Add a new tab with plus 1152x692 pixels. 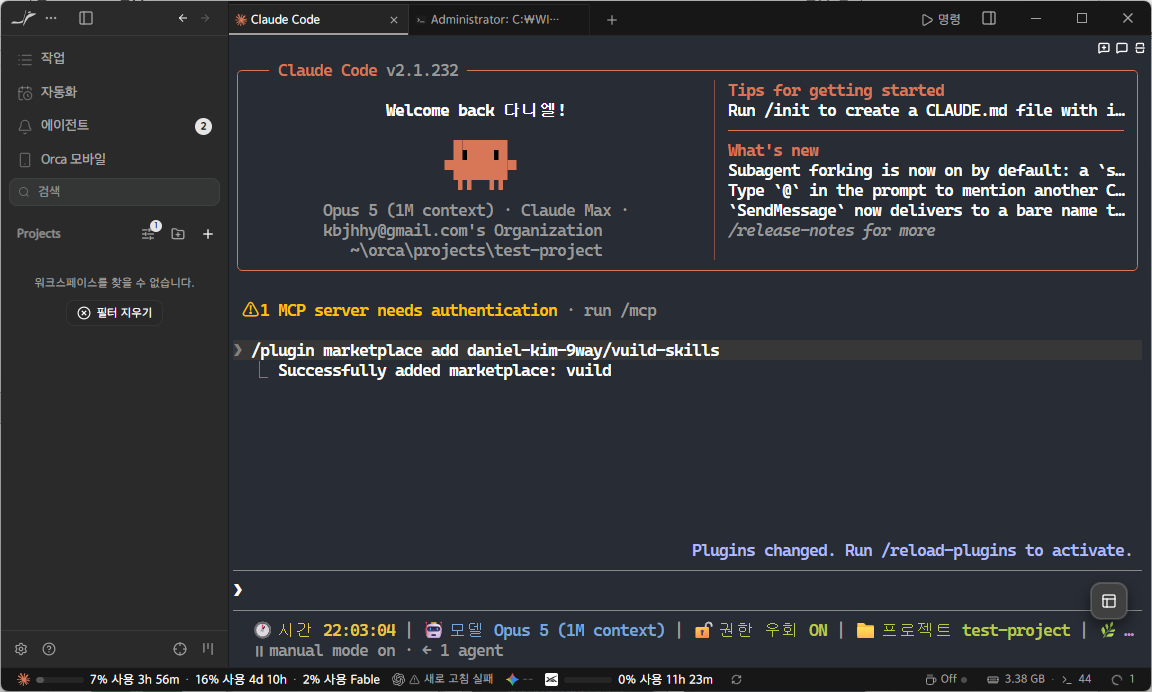[x=612, y=20]
